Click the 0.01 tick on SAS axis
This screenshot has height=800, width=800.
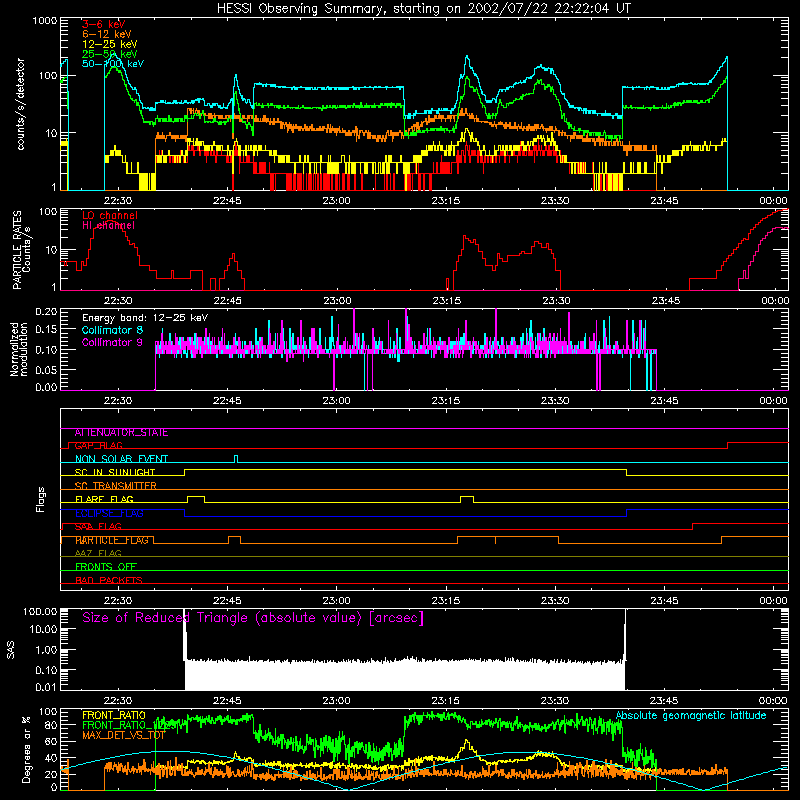point(46,687)
